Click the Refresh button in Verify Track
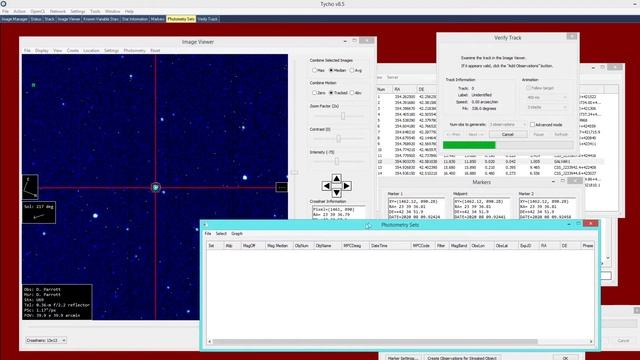The width and height of the screenshot is (640, 360). pyautogui.click(x=561, y=134)
